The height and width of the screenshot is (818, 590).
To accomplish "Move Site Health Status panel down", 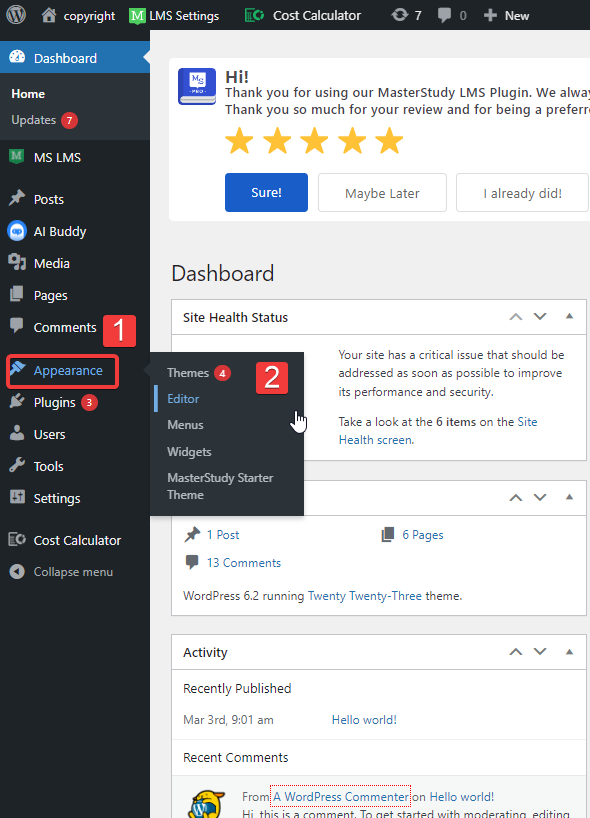I will click(540, 317).
